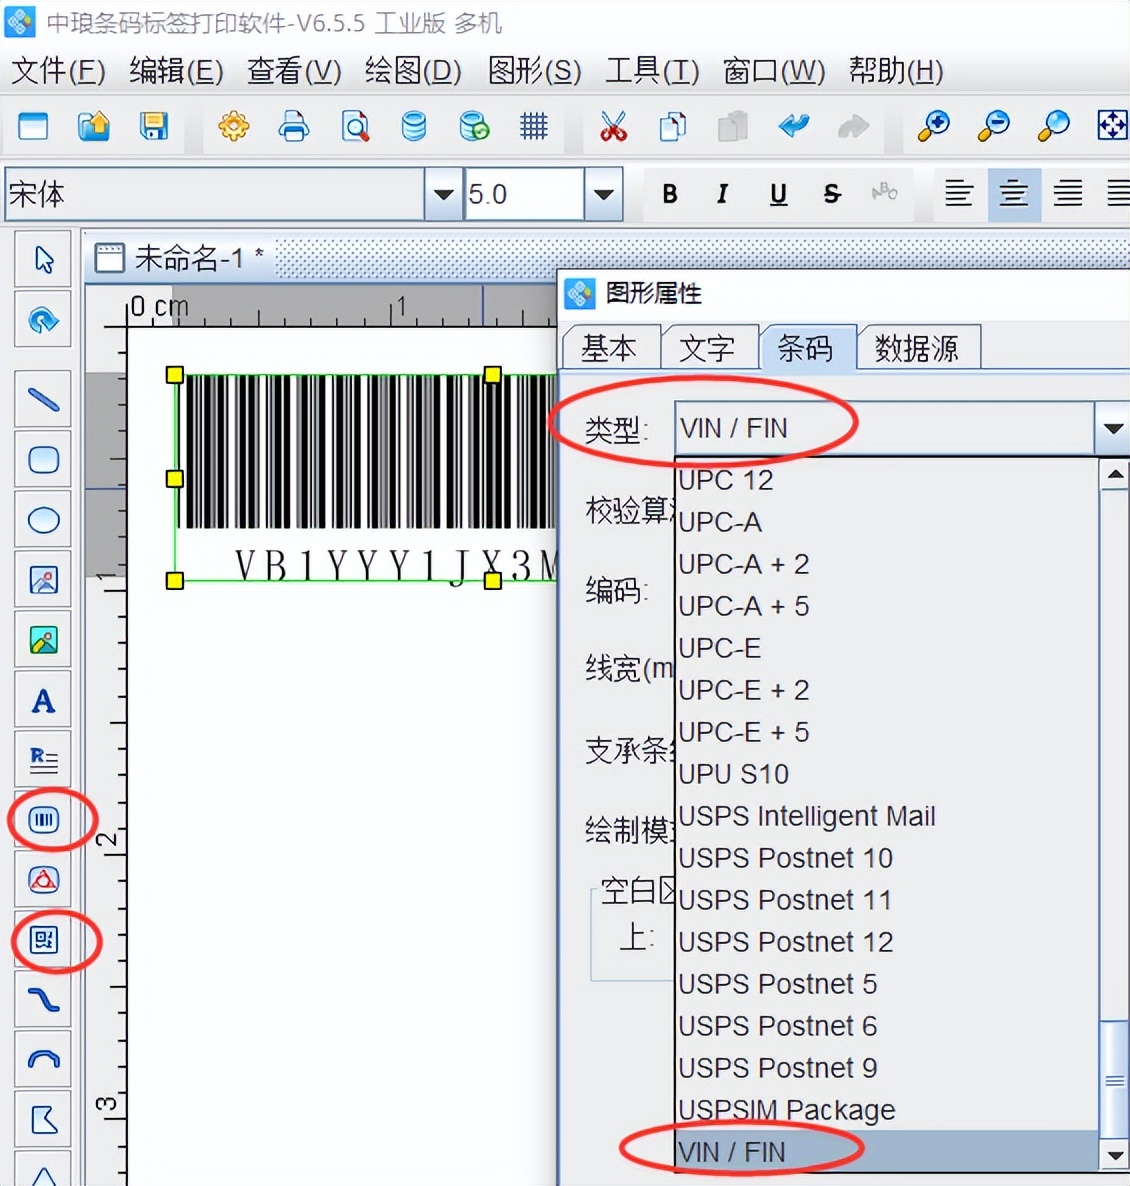The height and width of the screenshot is (1186, 1130).
Task: Switch to the 数据源 tab
Action: (x=917, y=349)
